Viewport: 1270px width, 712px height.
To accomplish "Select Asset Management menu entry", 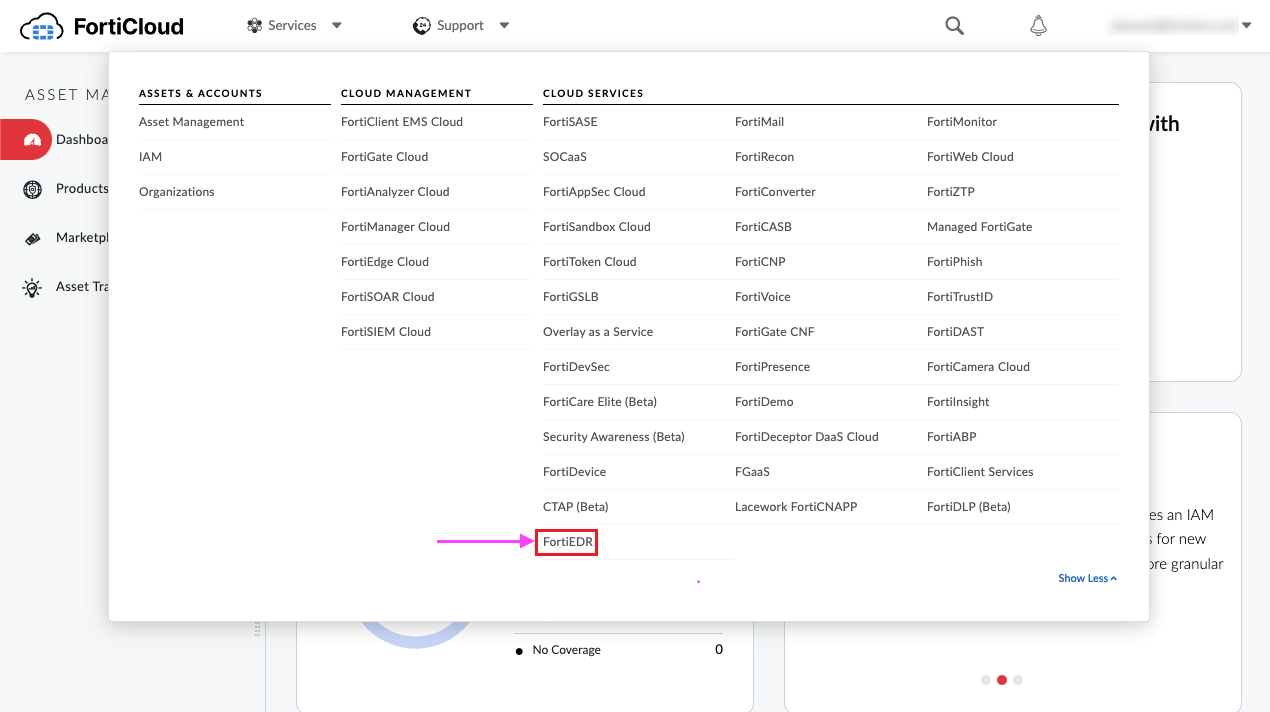I will 191,122.
